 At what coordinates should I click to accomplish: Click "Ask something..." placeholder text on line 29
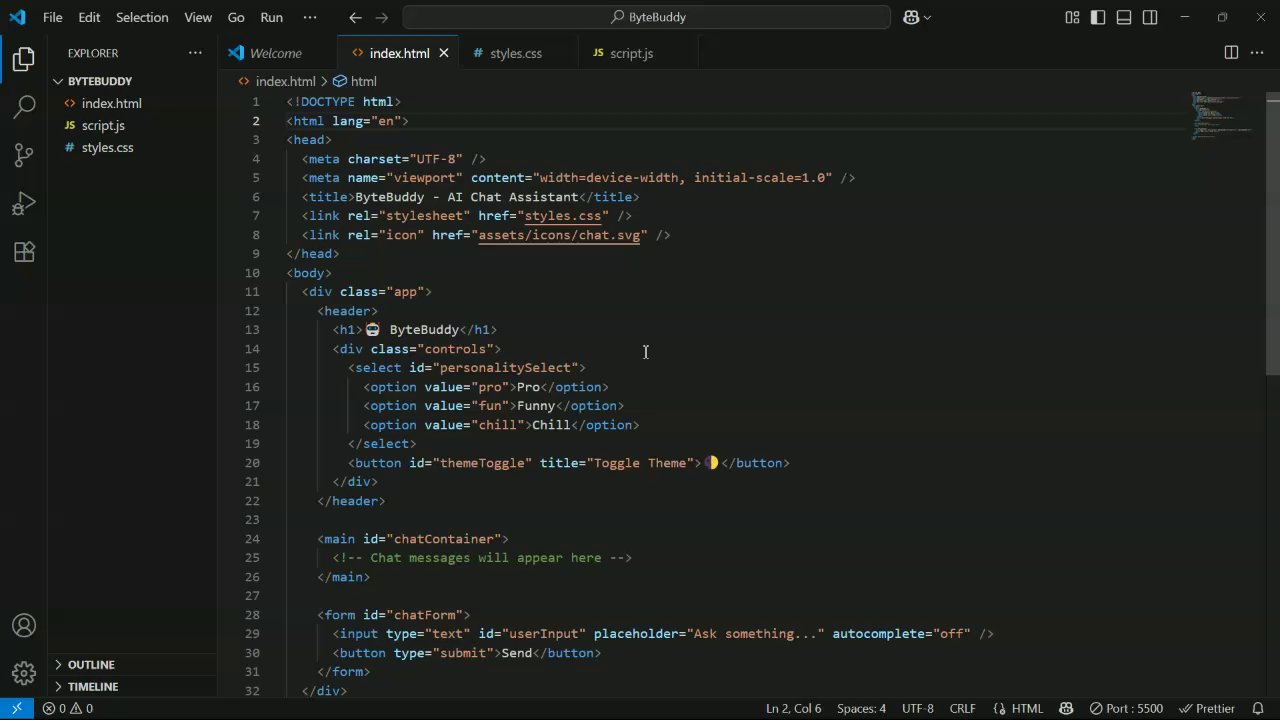(x=755, y=634)
